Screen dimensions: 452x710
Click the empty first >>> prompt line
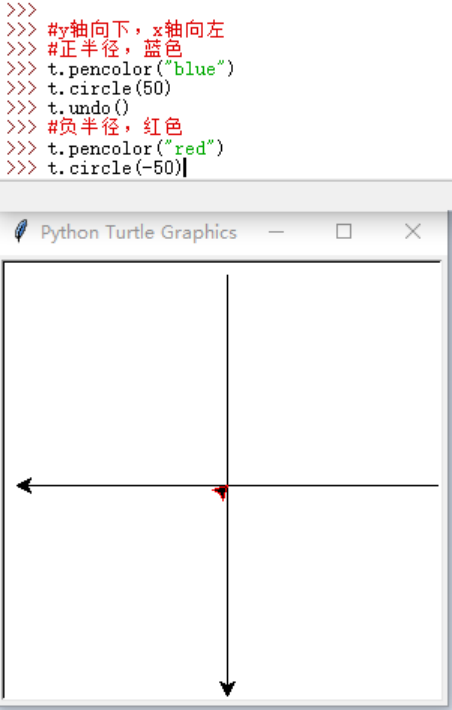coord(21,10)
